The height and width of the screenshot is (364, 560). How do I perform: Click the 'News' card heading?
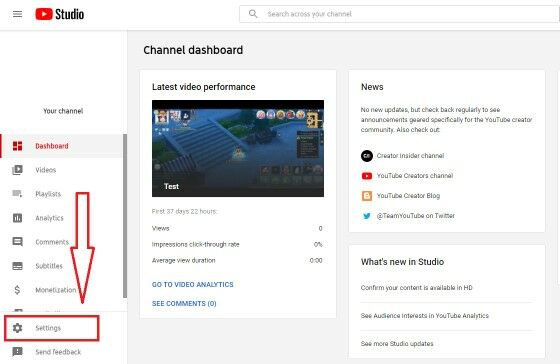click(x=372, y=87)
